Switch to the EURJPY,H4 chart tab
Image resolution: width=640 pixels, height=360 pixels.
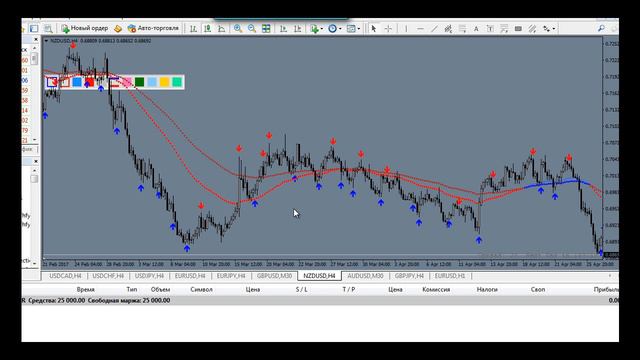231,276
